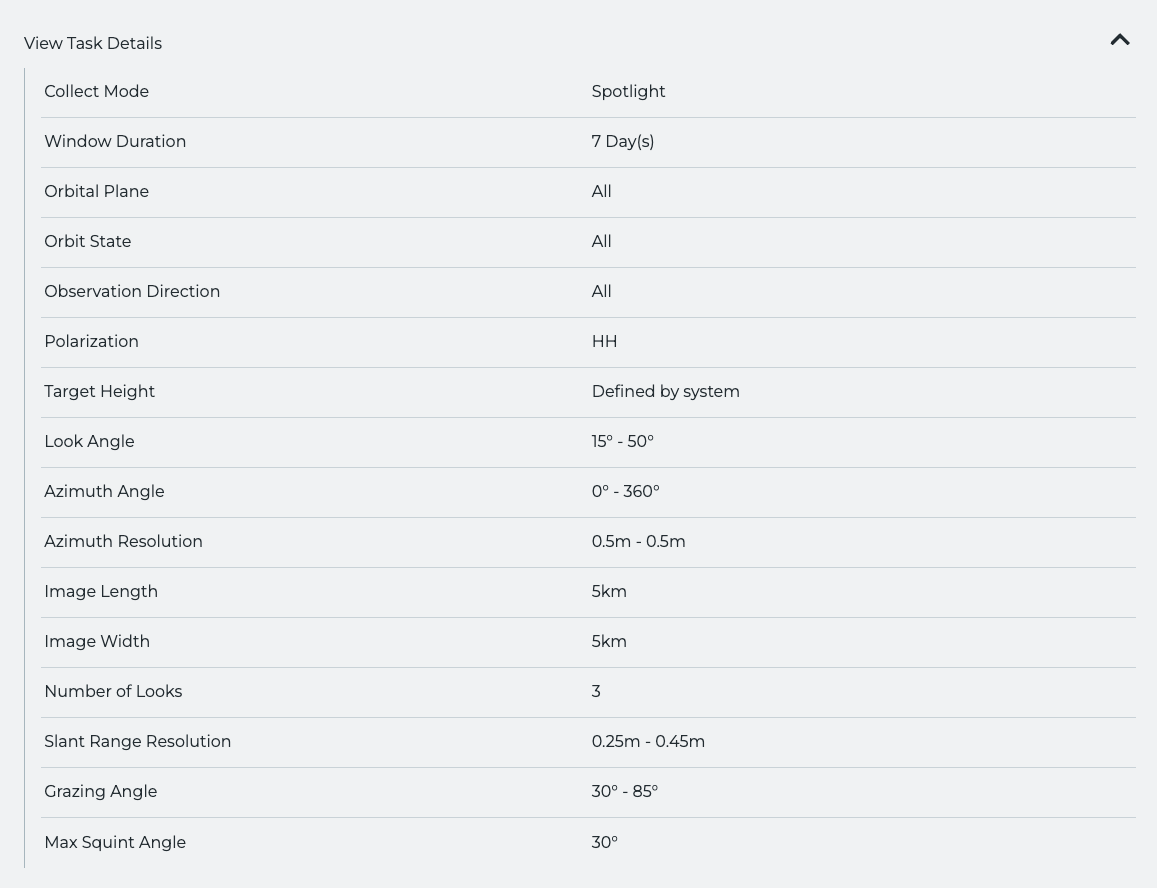
Task: Click the Spotlight collect mode value
Action: (628, 92)
